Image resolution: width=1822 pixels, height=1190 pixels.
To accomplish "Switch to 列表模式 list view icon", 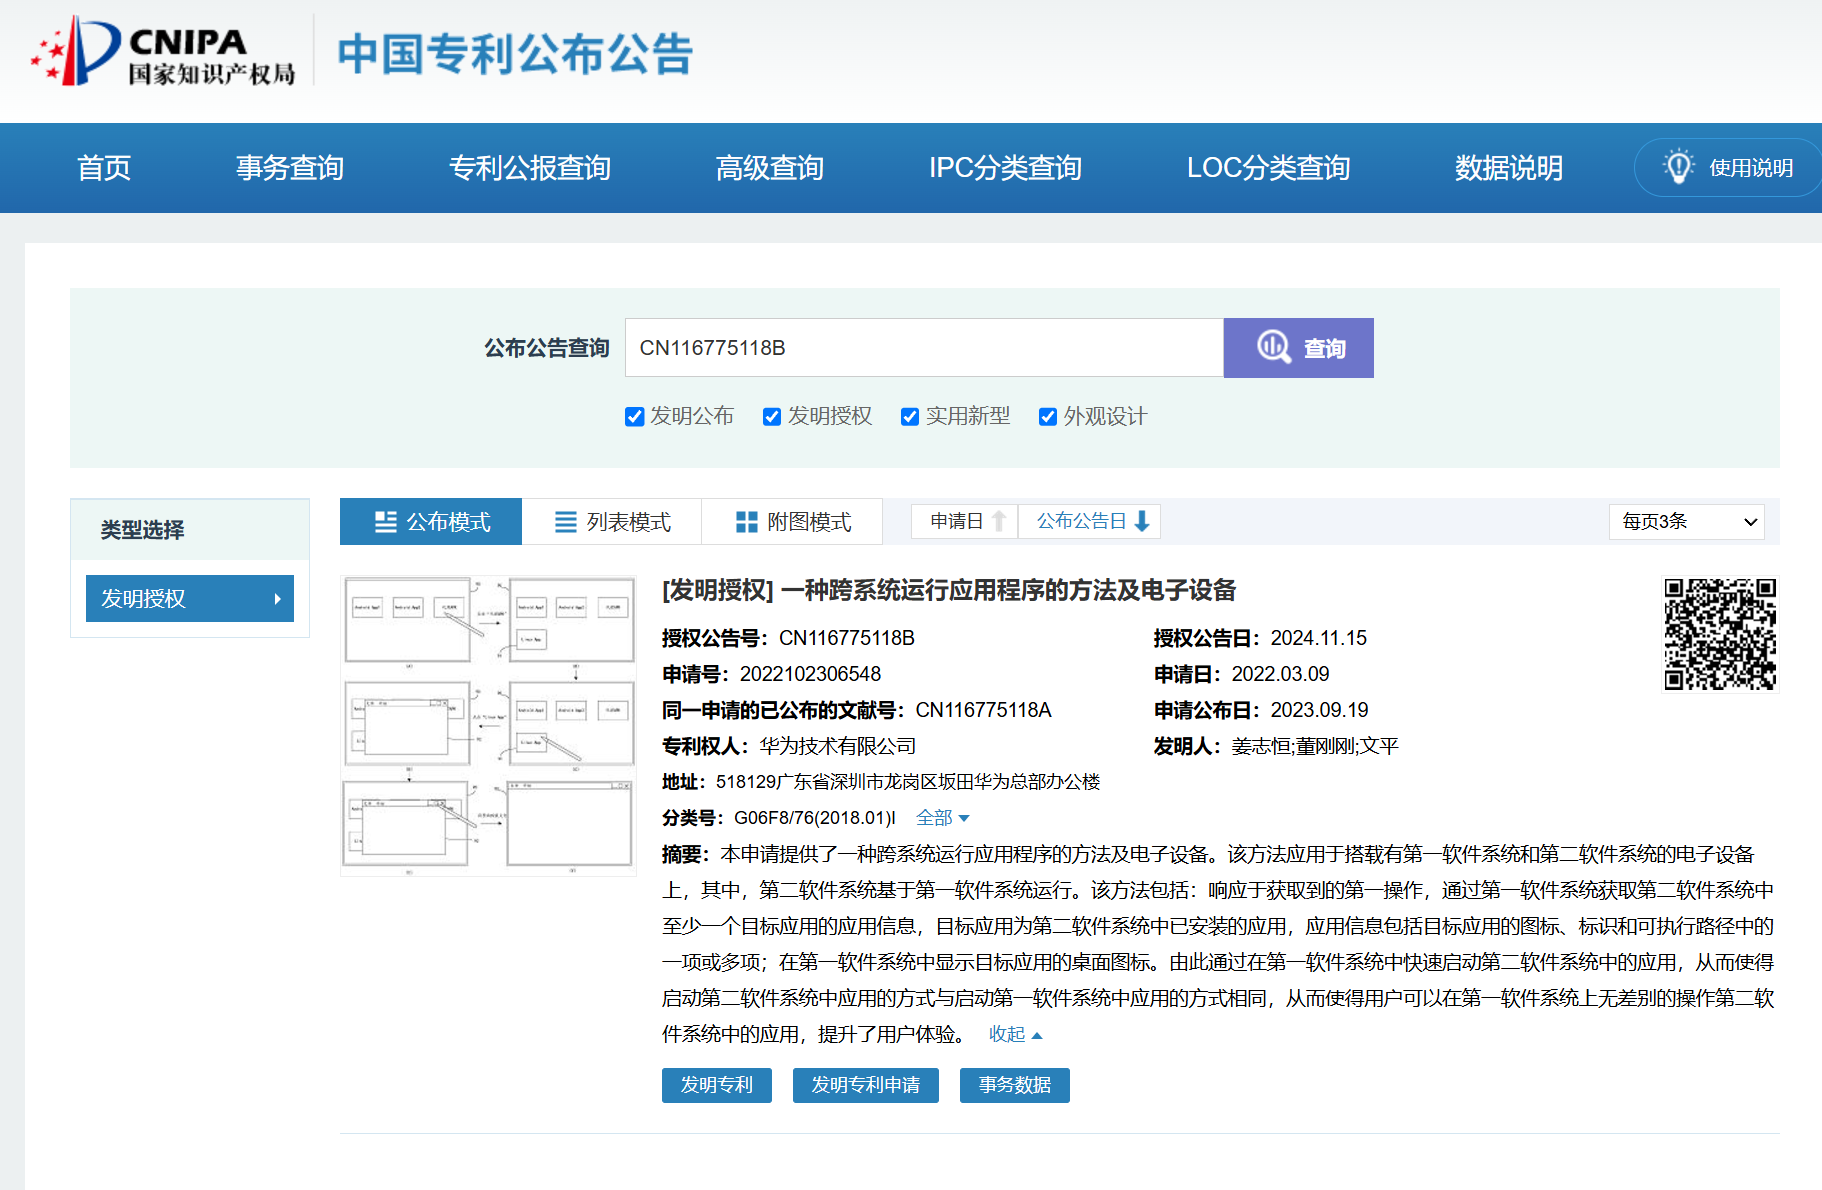I will [x=566, y=522].
